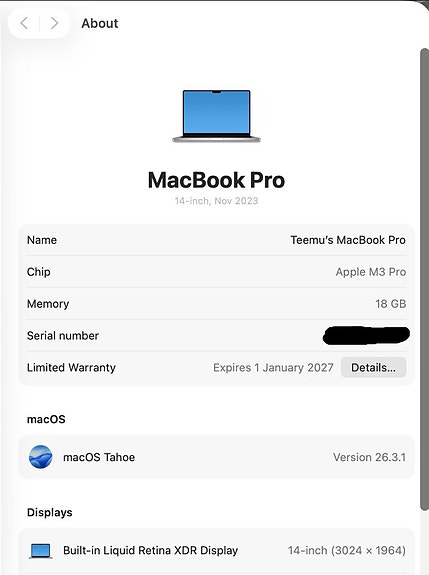Click the macOS Tahoe logo icon
The image size is (429, 575).
click(40, 457)
